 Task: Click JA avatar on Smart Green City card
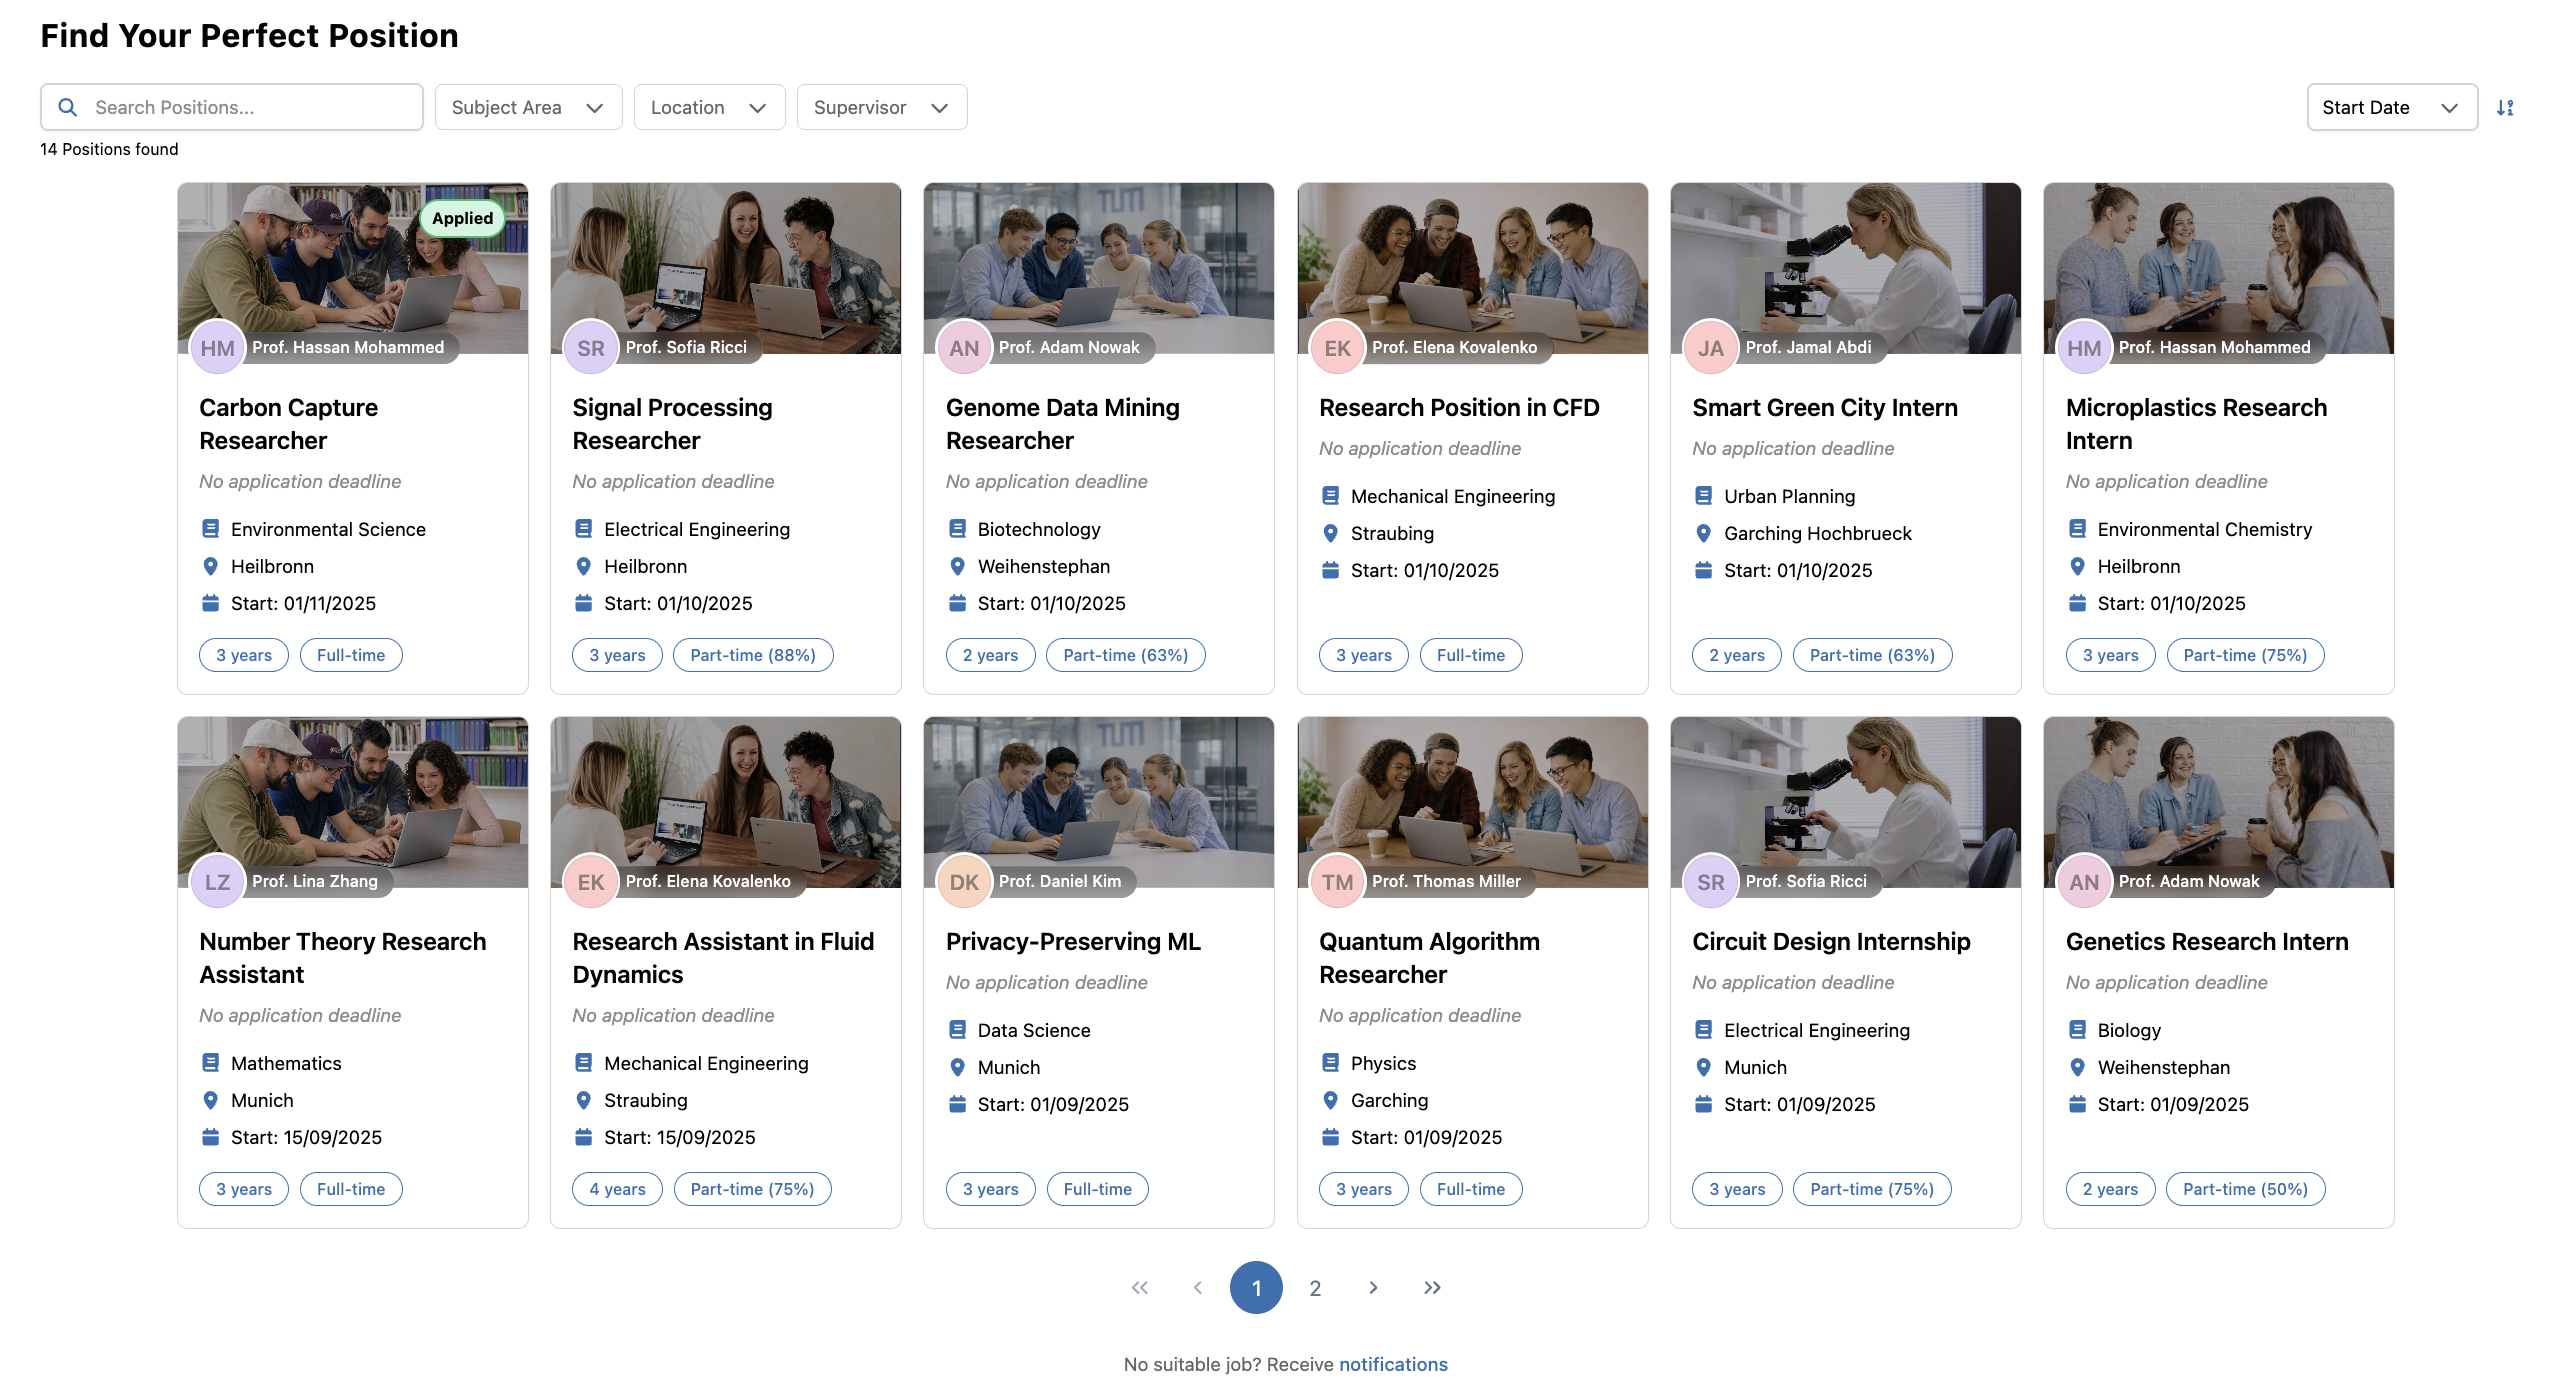click(x=1711, y=348)
